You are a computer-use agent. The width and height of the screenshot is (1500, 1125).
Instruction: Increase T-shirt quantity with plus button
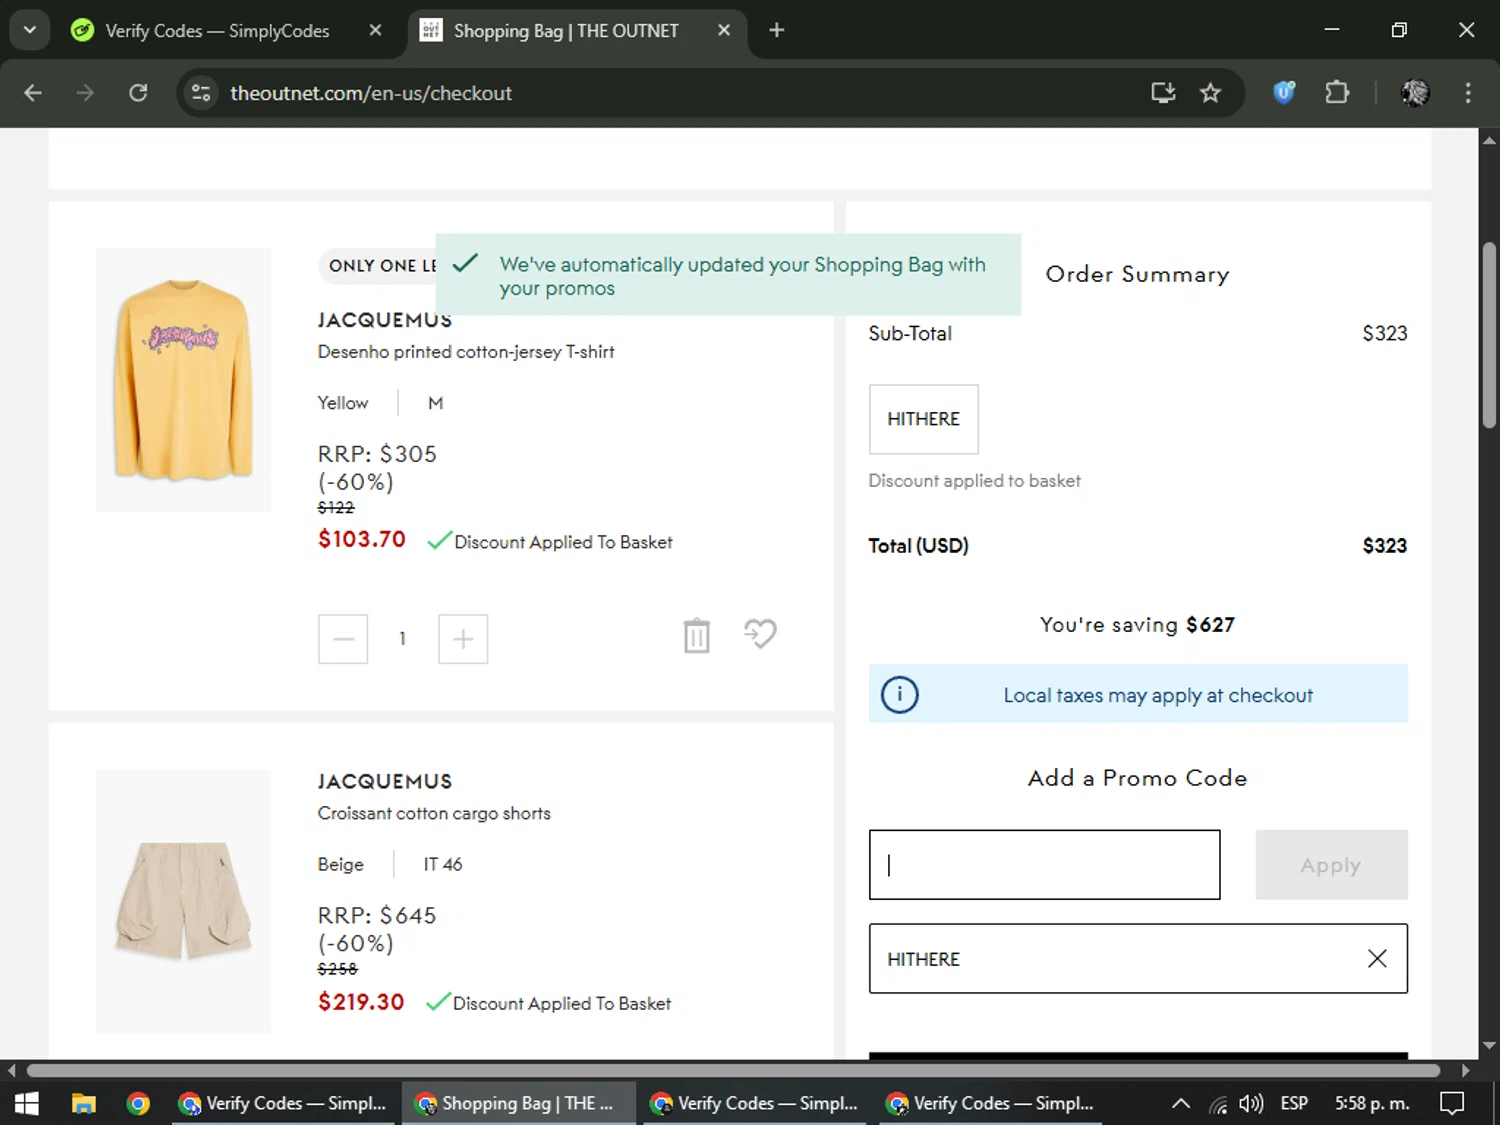tap(463, 639)
